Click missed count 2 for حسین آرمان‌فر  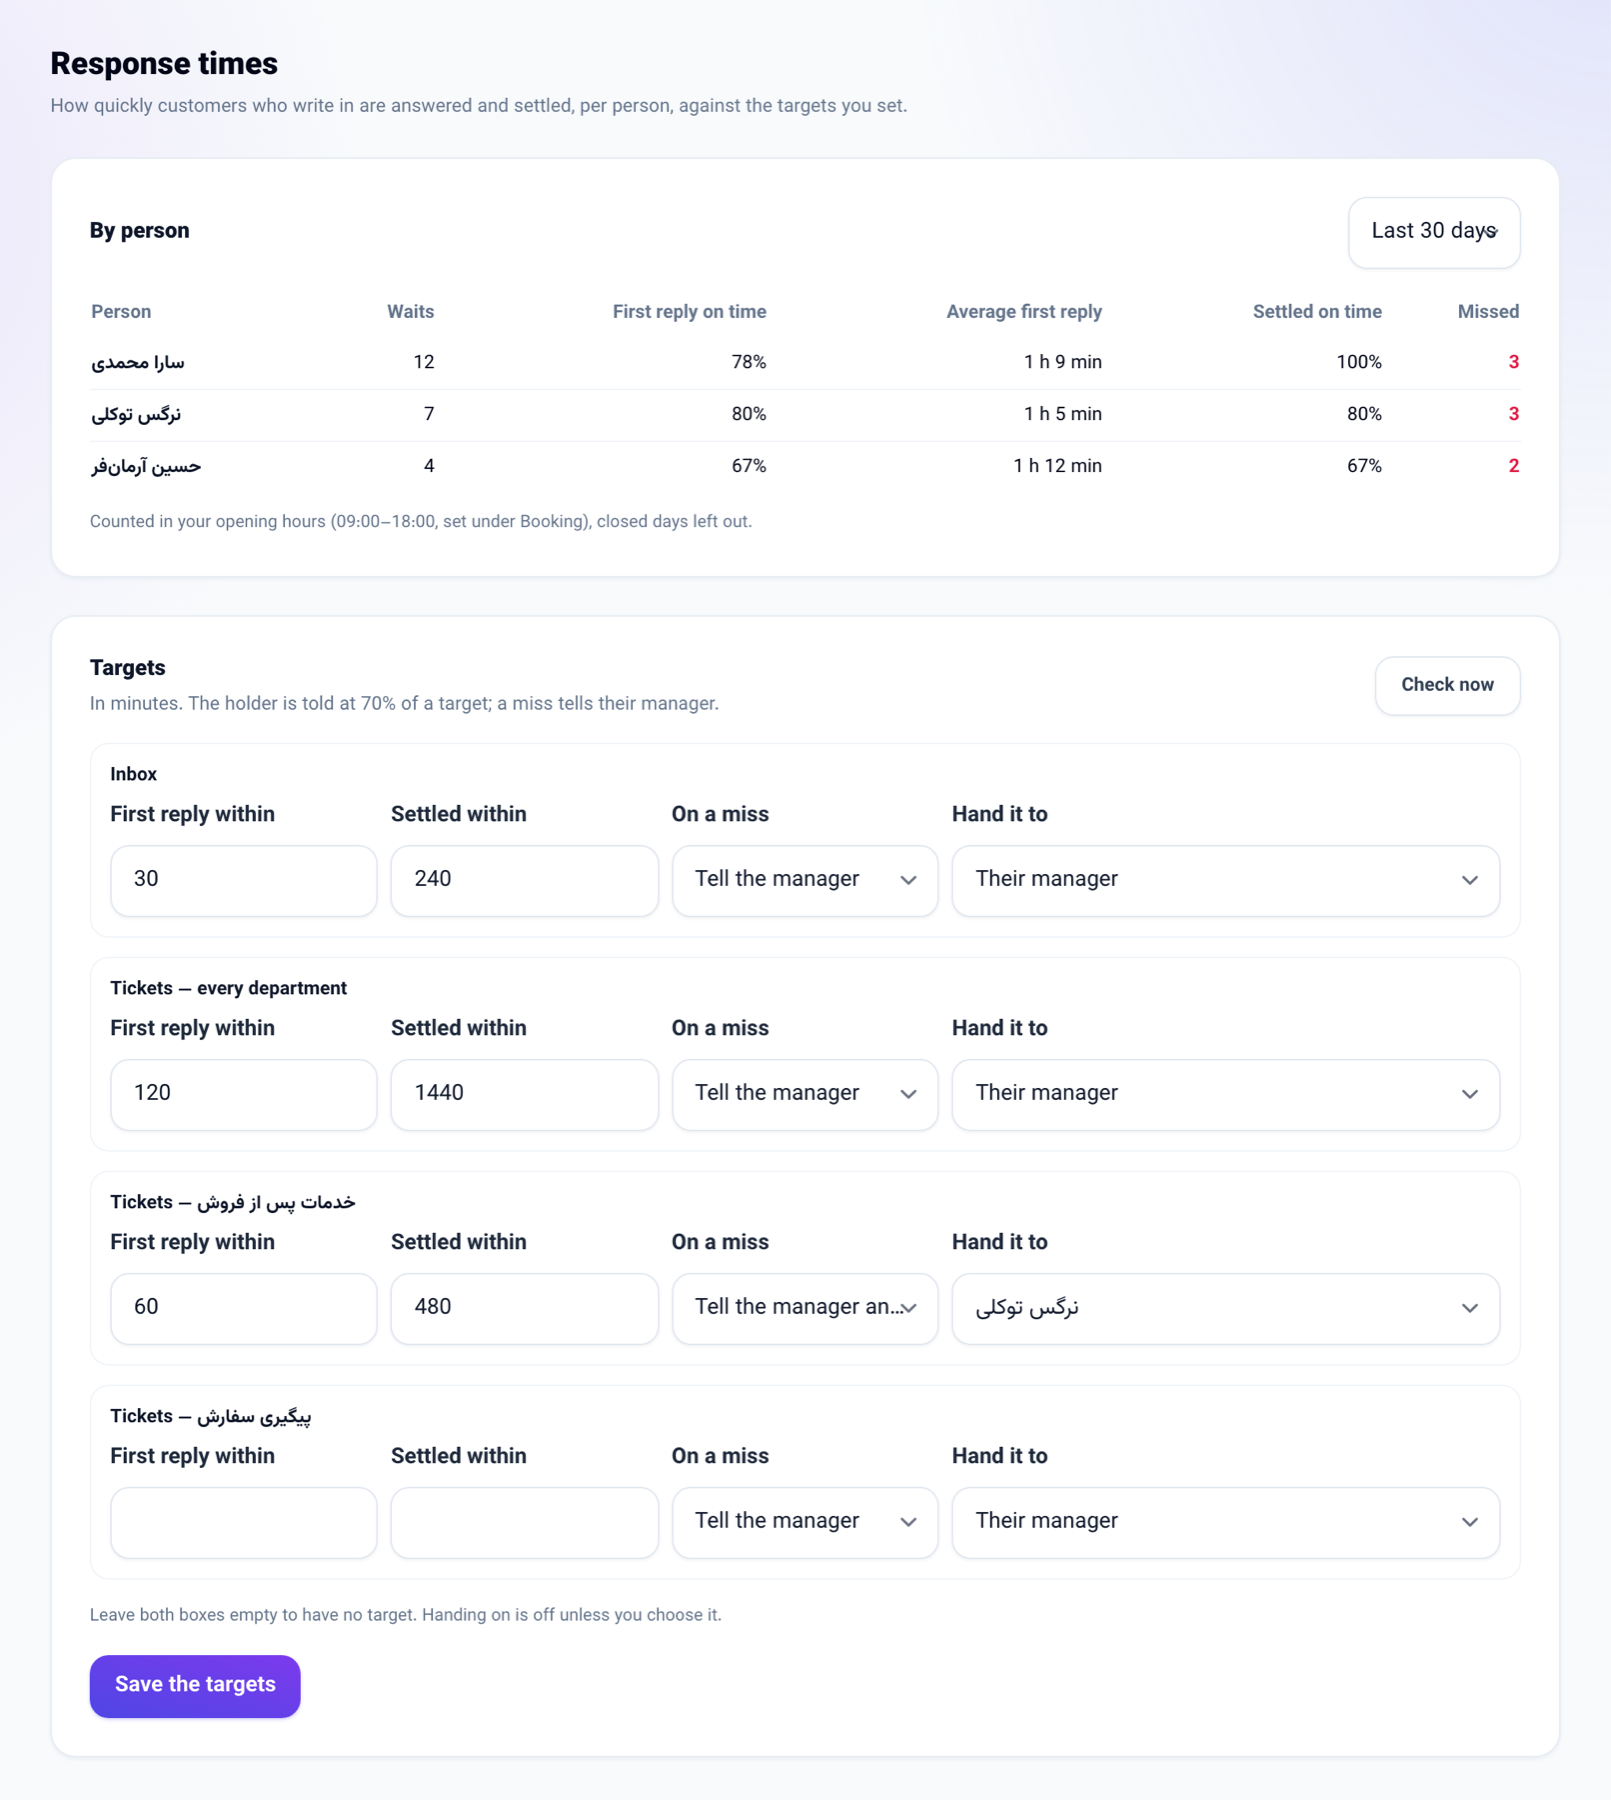point(1513,466)
